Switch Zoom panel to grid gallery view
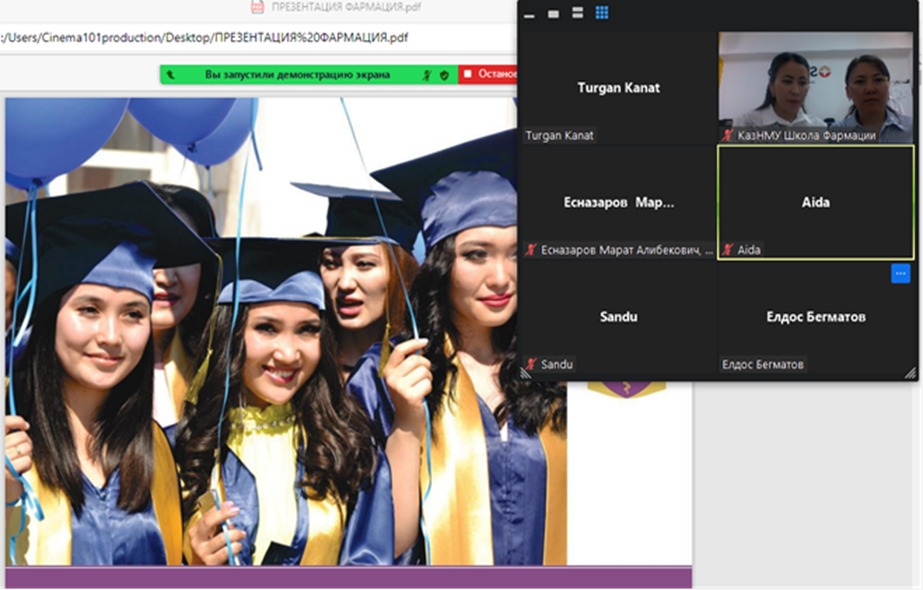The width and height of the screenshot is (923, 590). [x=602, y=13]
